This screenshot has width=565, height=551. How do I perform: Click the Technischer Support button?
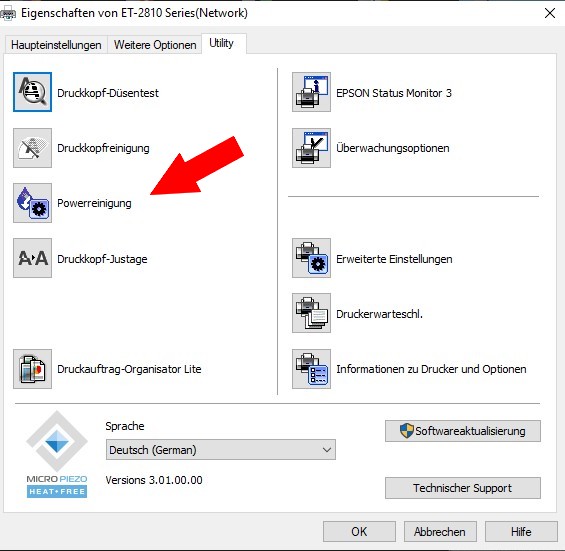[x=463, y=488]
